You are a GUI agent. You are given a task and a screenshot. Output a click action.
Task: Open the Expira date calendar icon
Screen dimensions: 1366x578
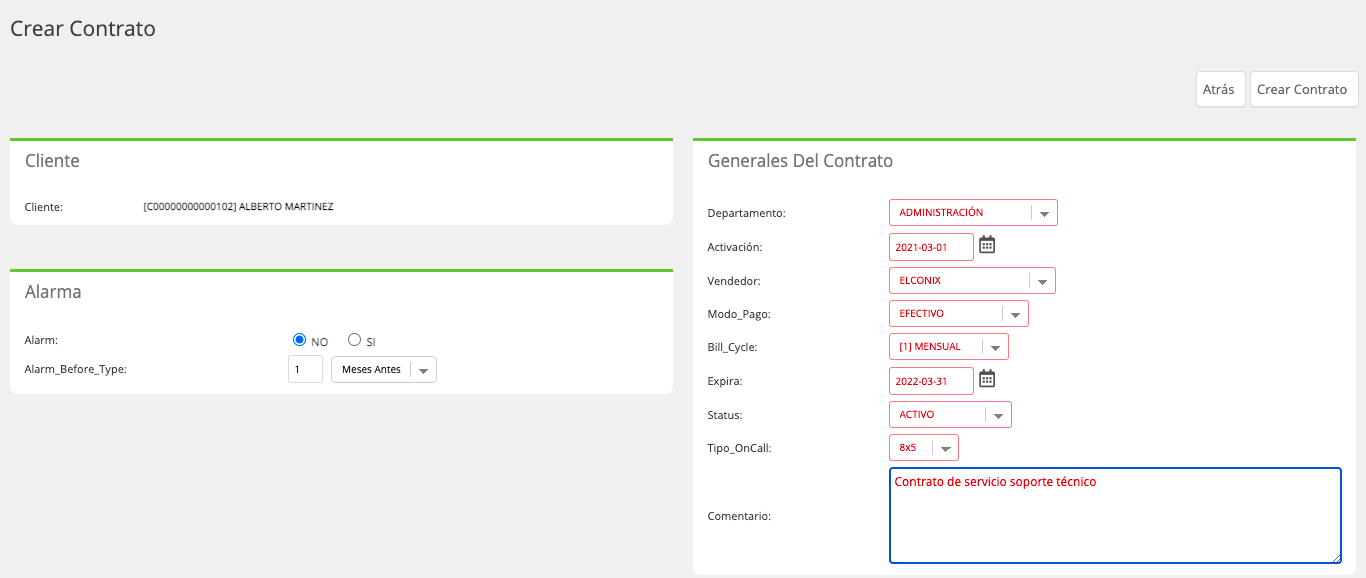pos(987,379)
